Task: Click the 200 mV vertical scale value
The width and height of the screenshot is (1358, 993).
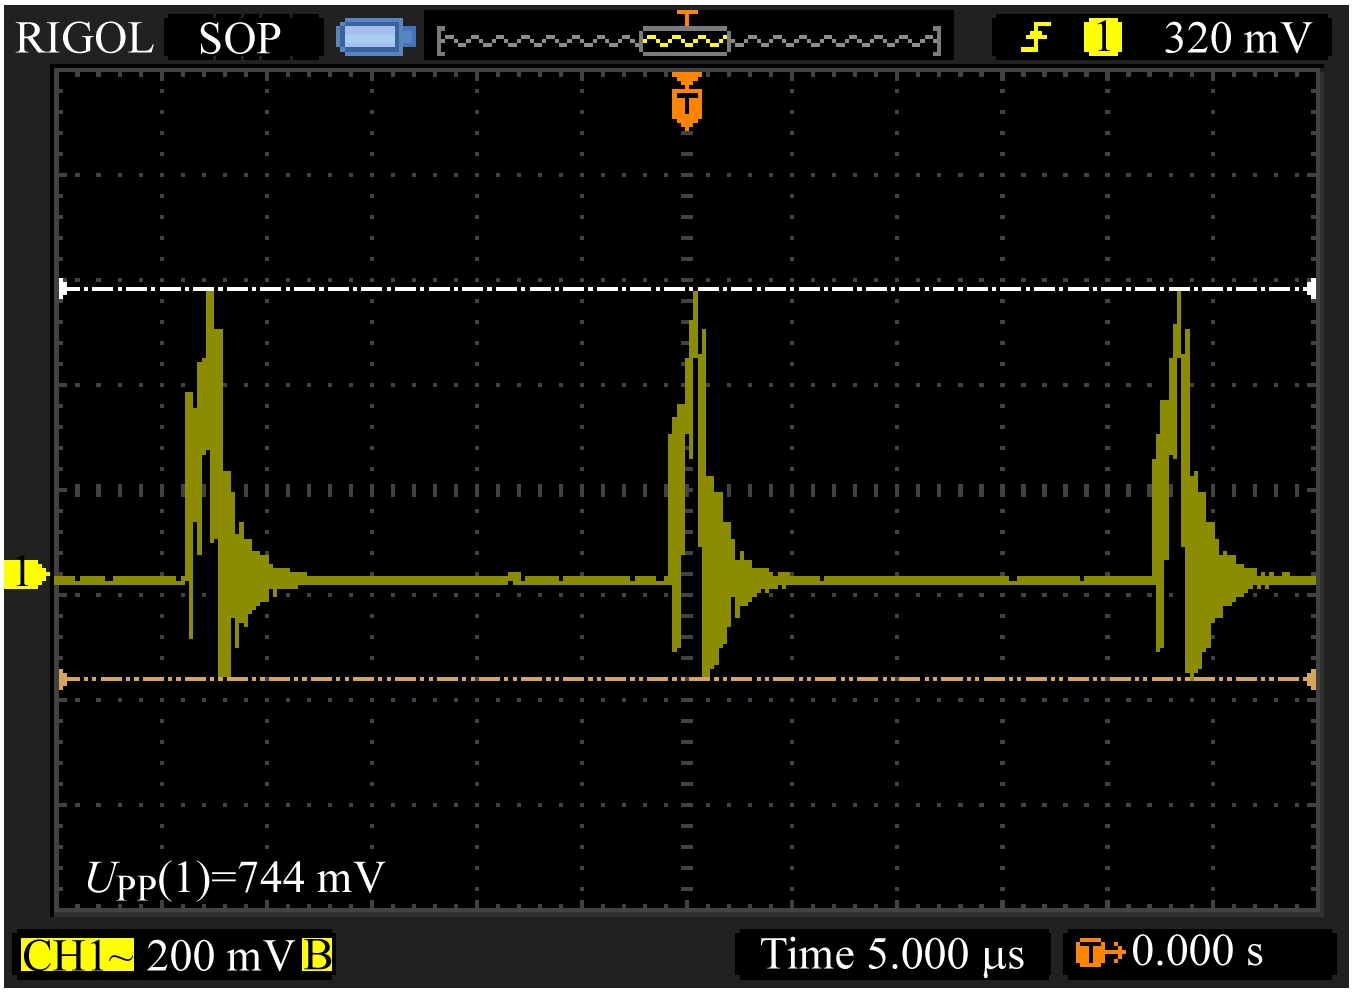Action: point(220,955)
